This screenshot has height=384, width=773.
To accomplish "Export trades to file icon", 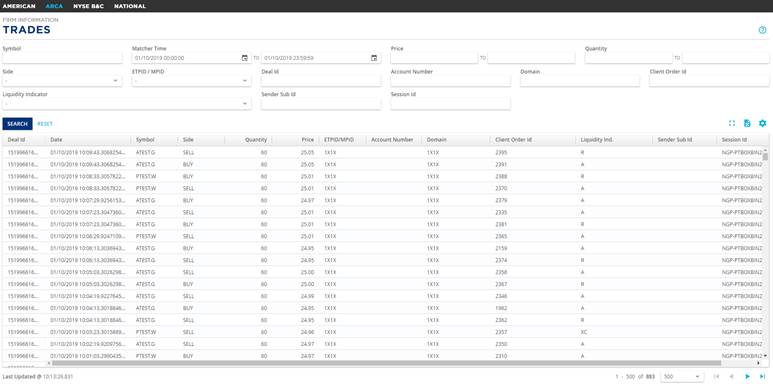I will (747, 123).
